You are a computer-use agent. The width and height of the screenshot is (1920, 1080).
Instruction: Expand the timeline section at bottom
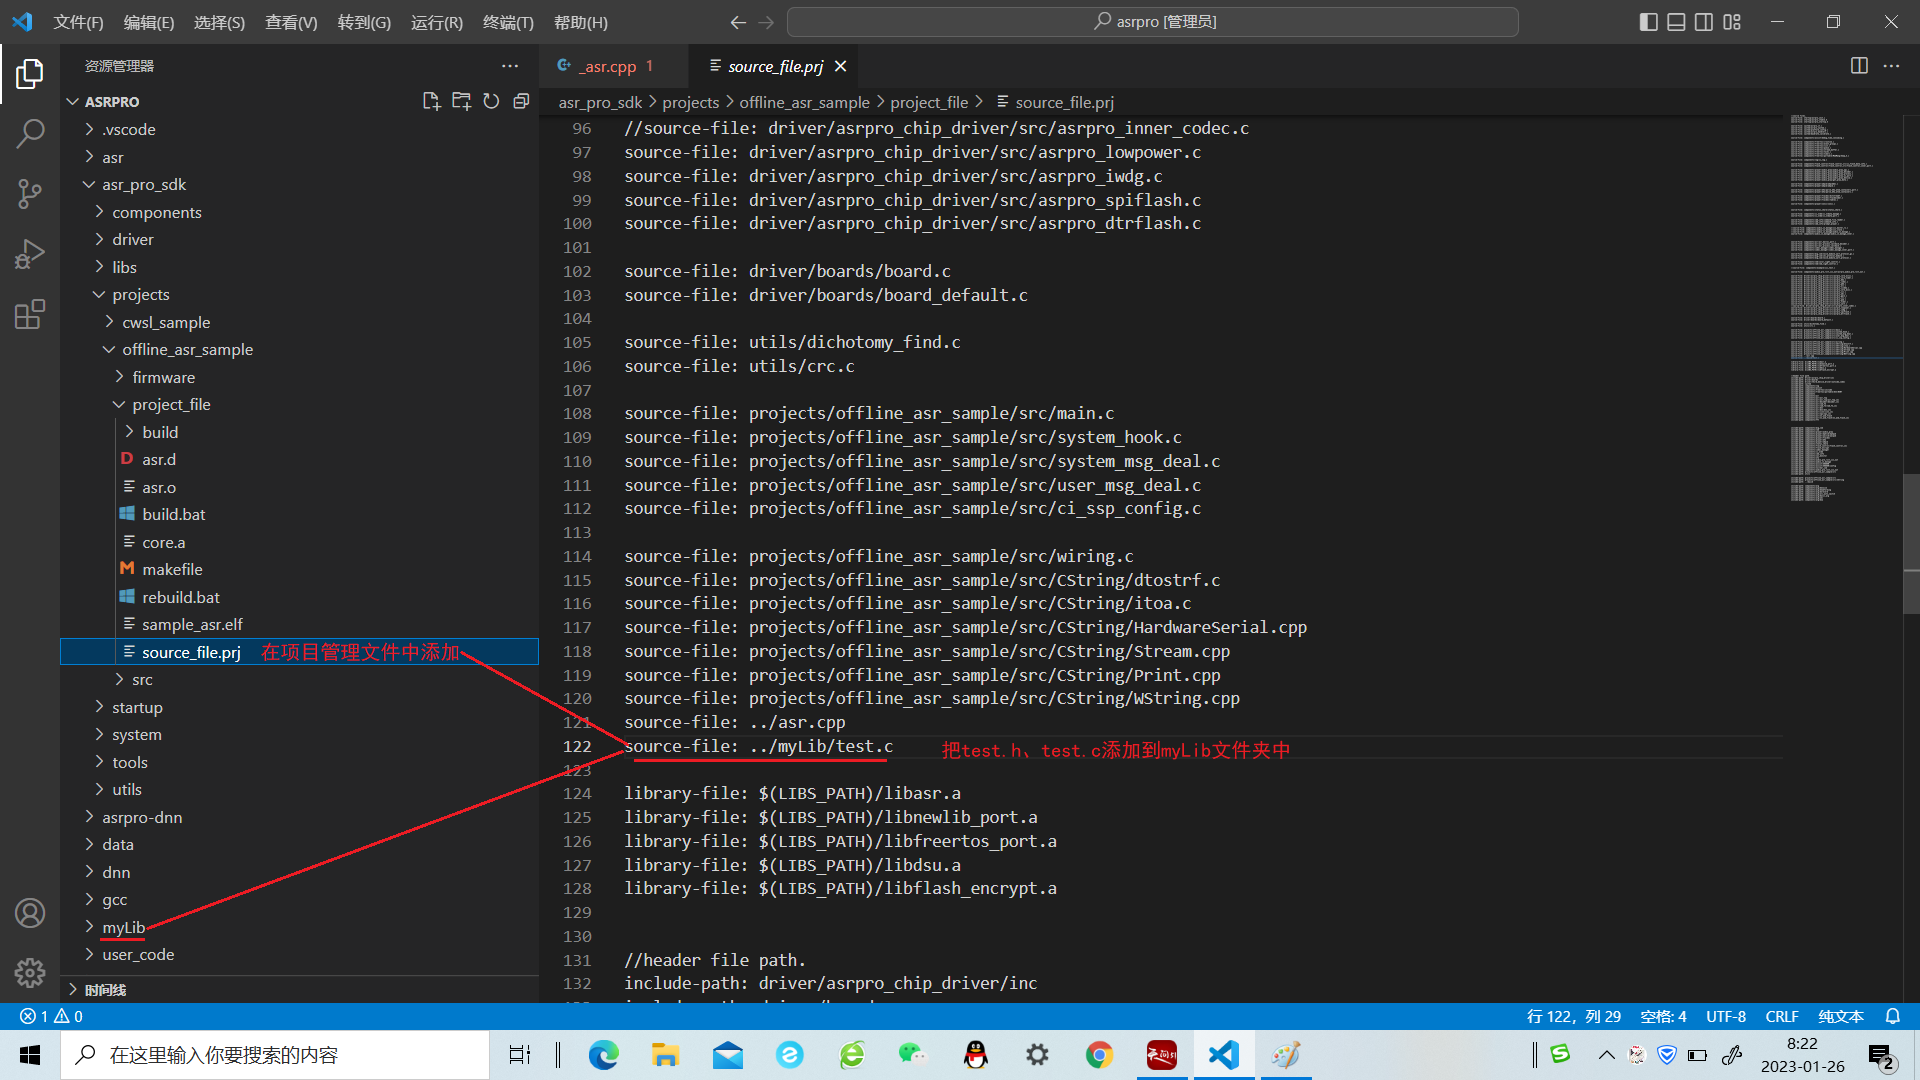104,989
